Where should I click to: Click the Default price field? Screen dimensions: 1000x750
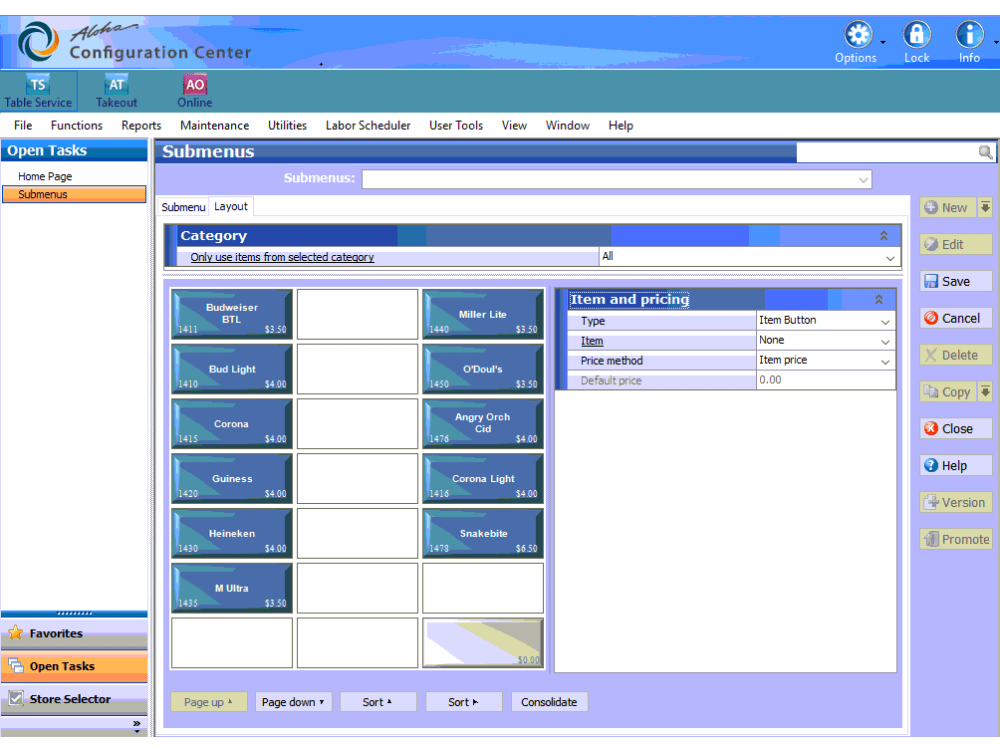click(825, 380)
